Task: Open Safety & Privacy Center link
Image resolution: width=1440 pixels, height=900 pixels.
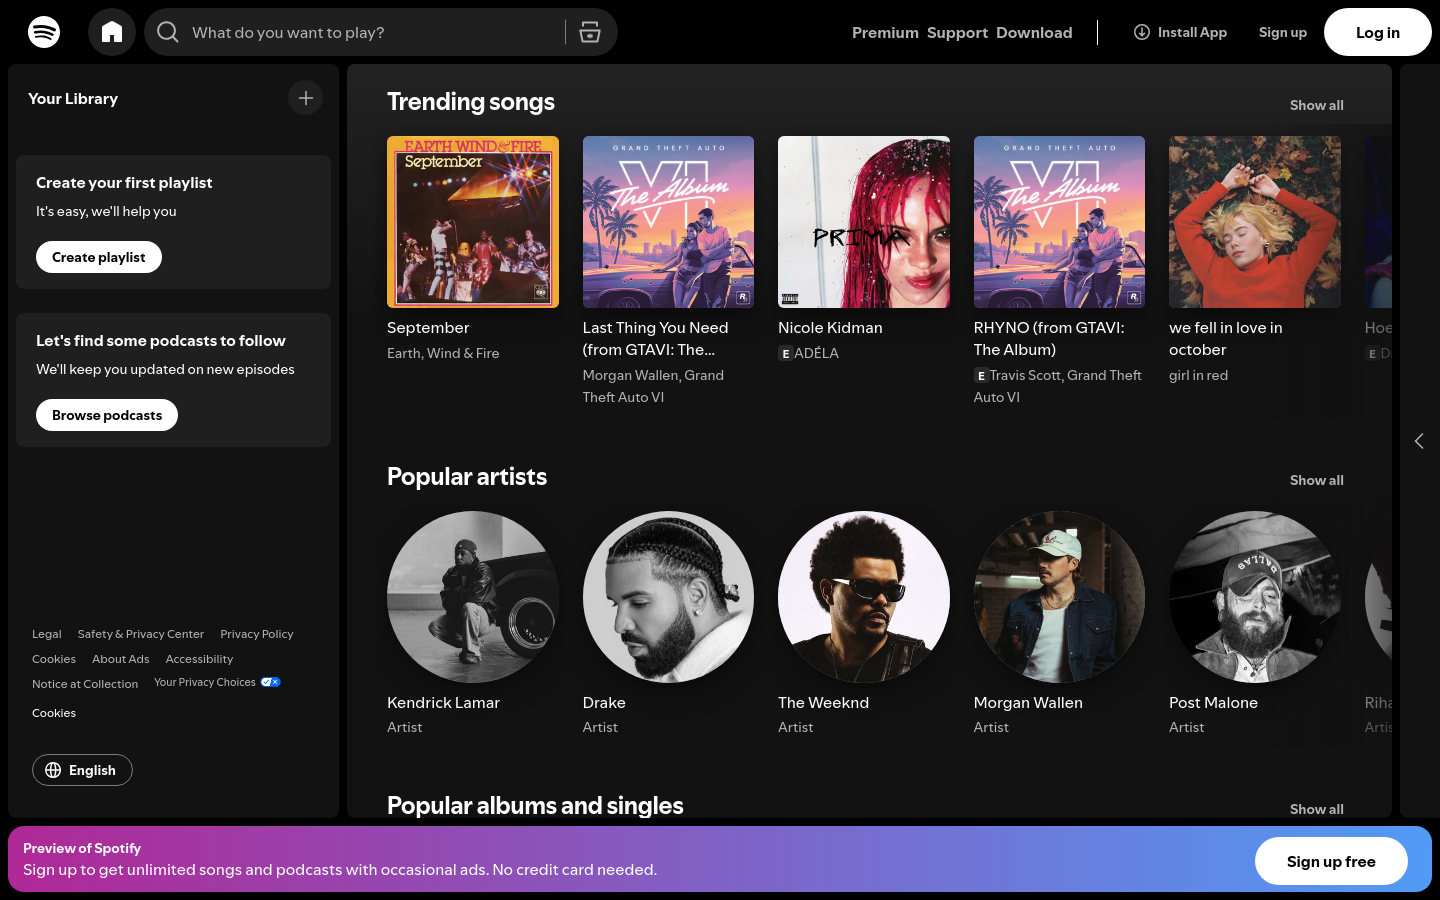Action: coord(141,634)
